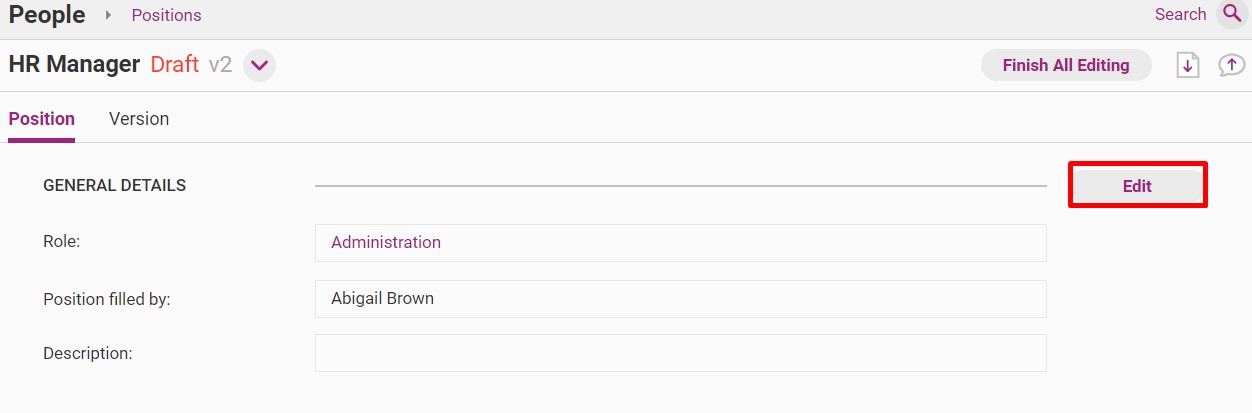
Task: Click the HR Manager position title
Action: coord(74,65)
